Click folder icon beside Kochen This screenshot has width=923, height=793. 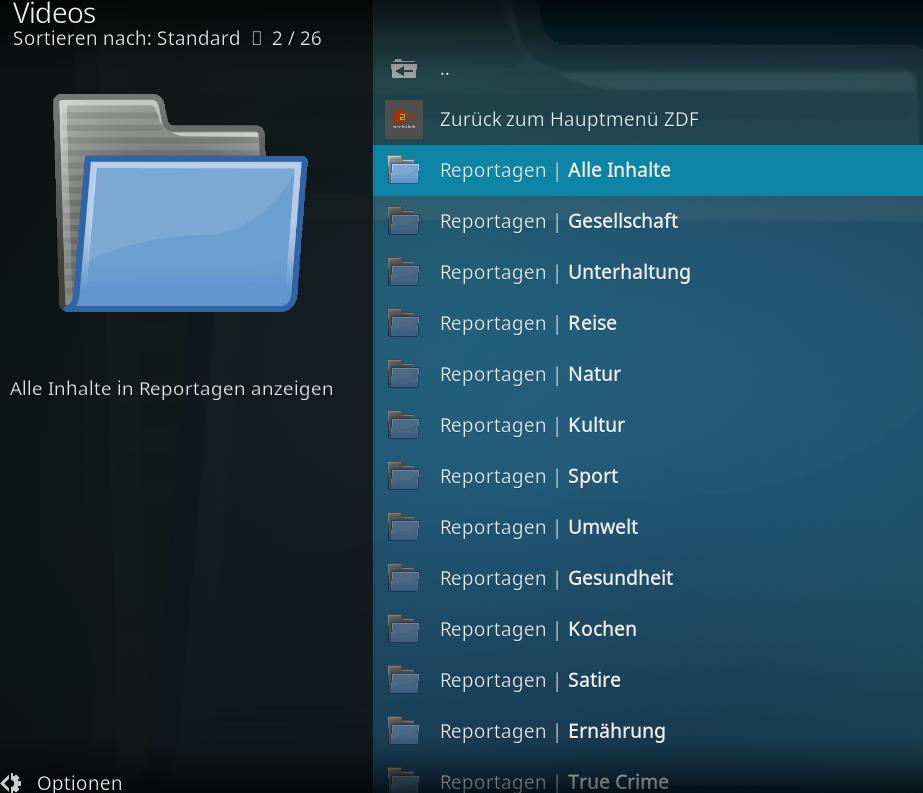pos(404,629)
